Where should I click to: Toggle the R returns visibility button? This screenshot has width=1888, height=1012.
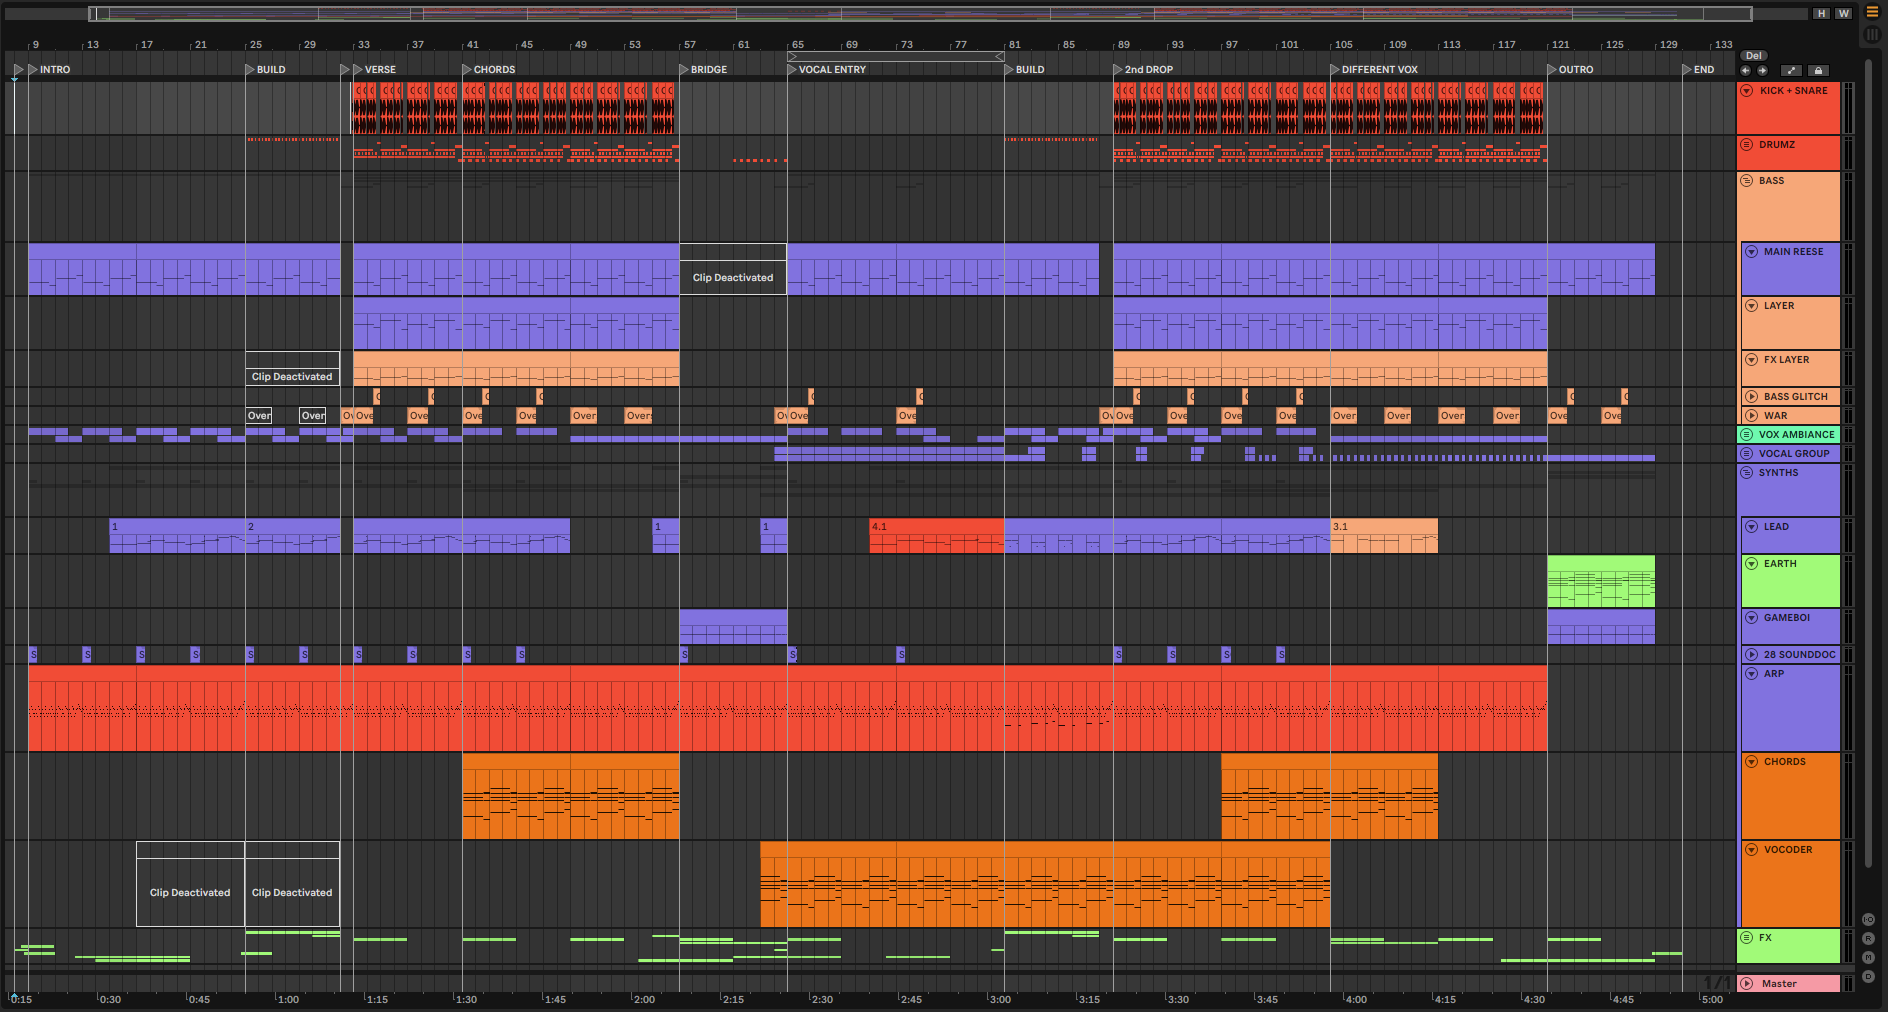[1868, 939]
